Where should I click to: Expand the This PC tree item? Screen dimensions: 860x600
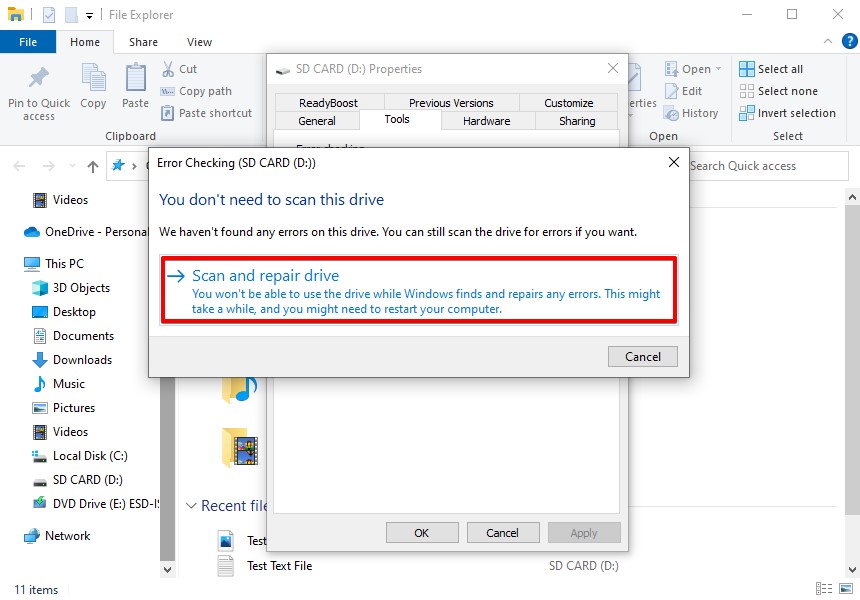18,263
